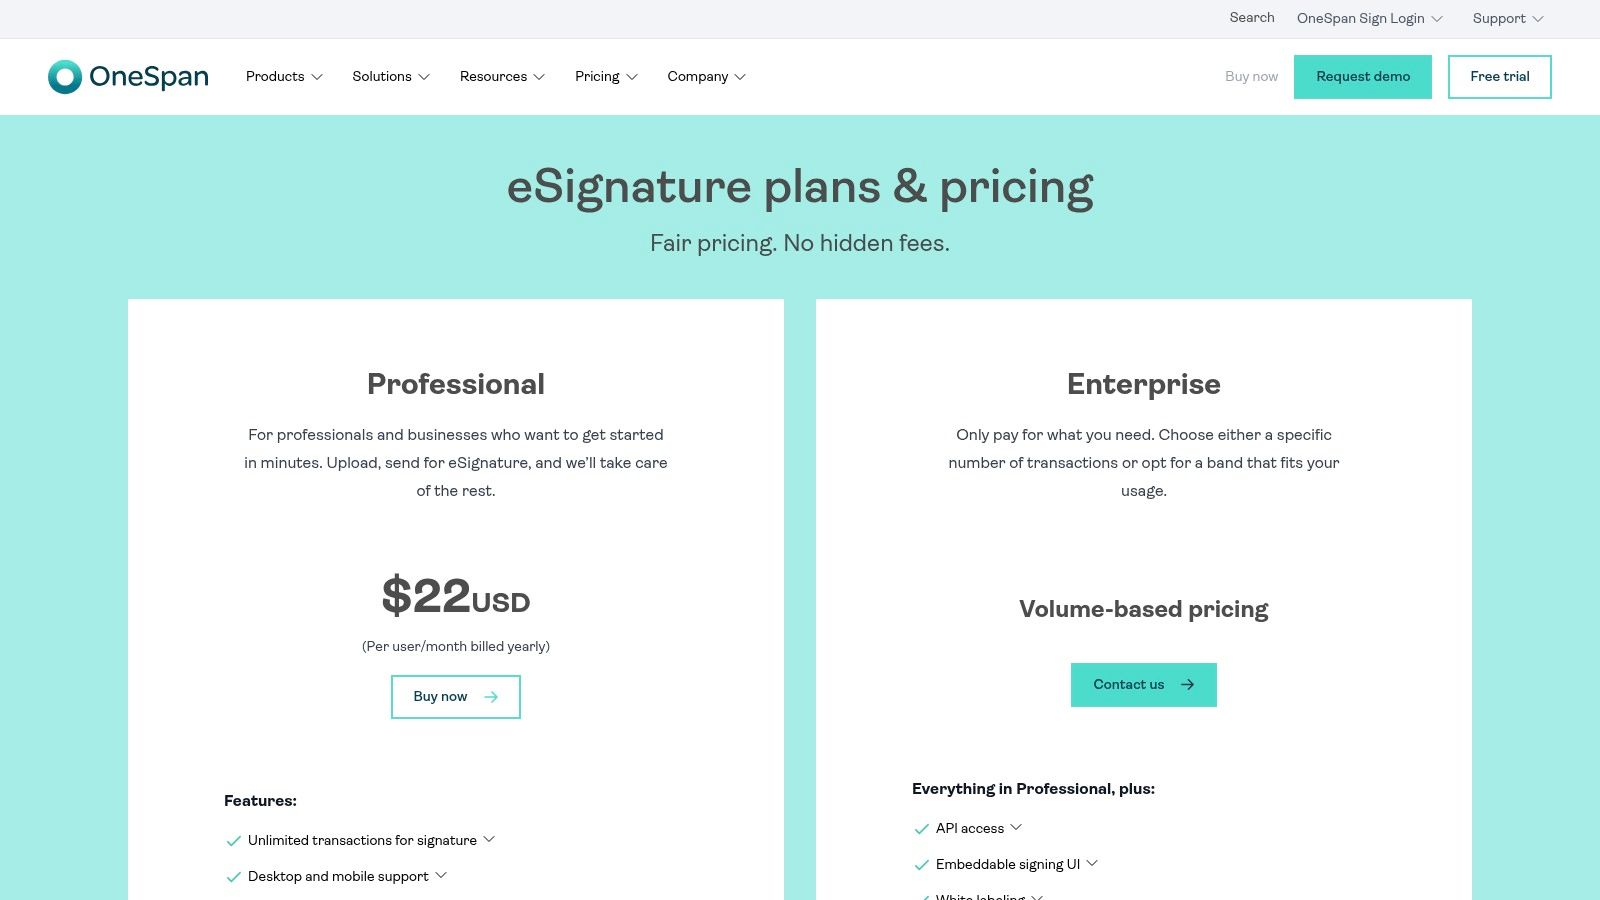
Task: Click checkmark beside Embeddable signing UI
Action: (922, 865)
